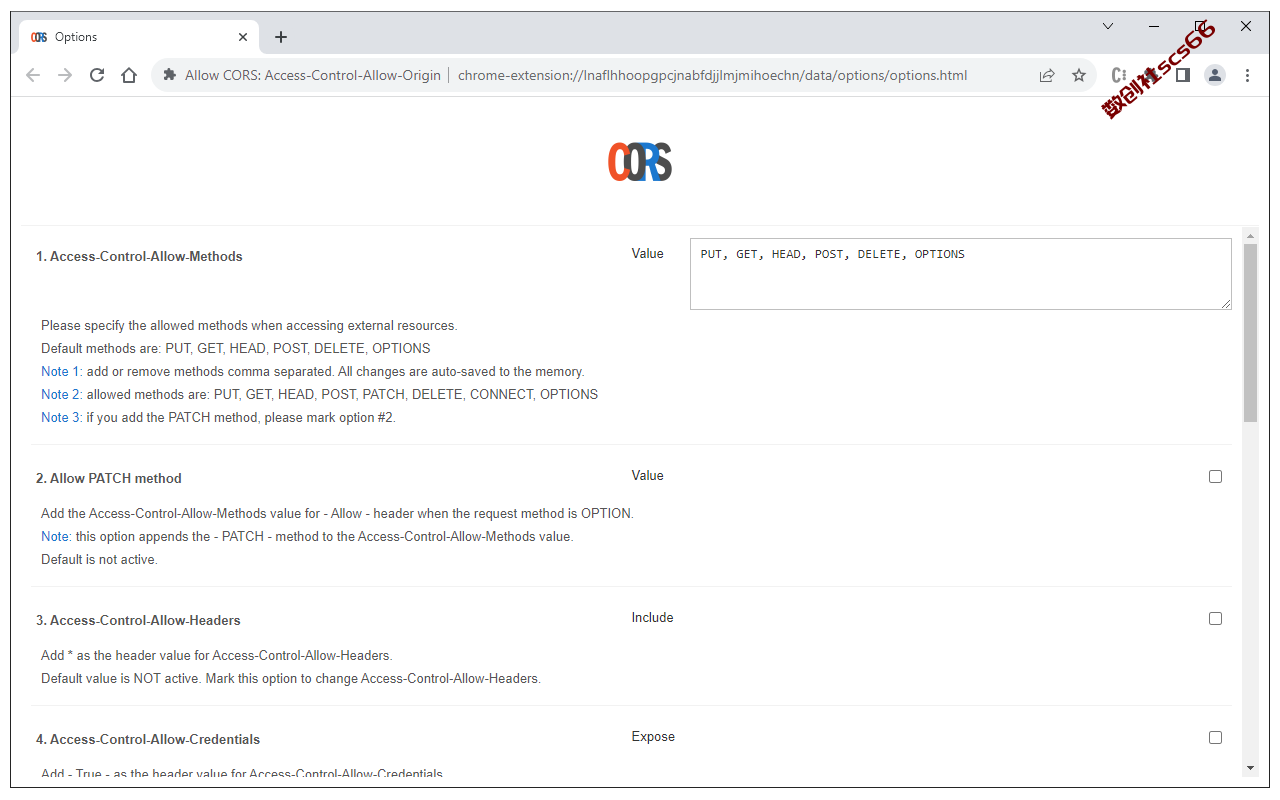Click the Note 2 label
1280x800 pixels.
click(x=62, y=395)
